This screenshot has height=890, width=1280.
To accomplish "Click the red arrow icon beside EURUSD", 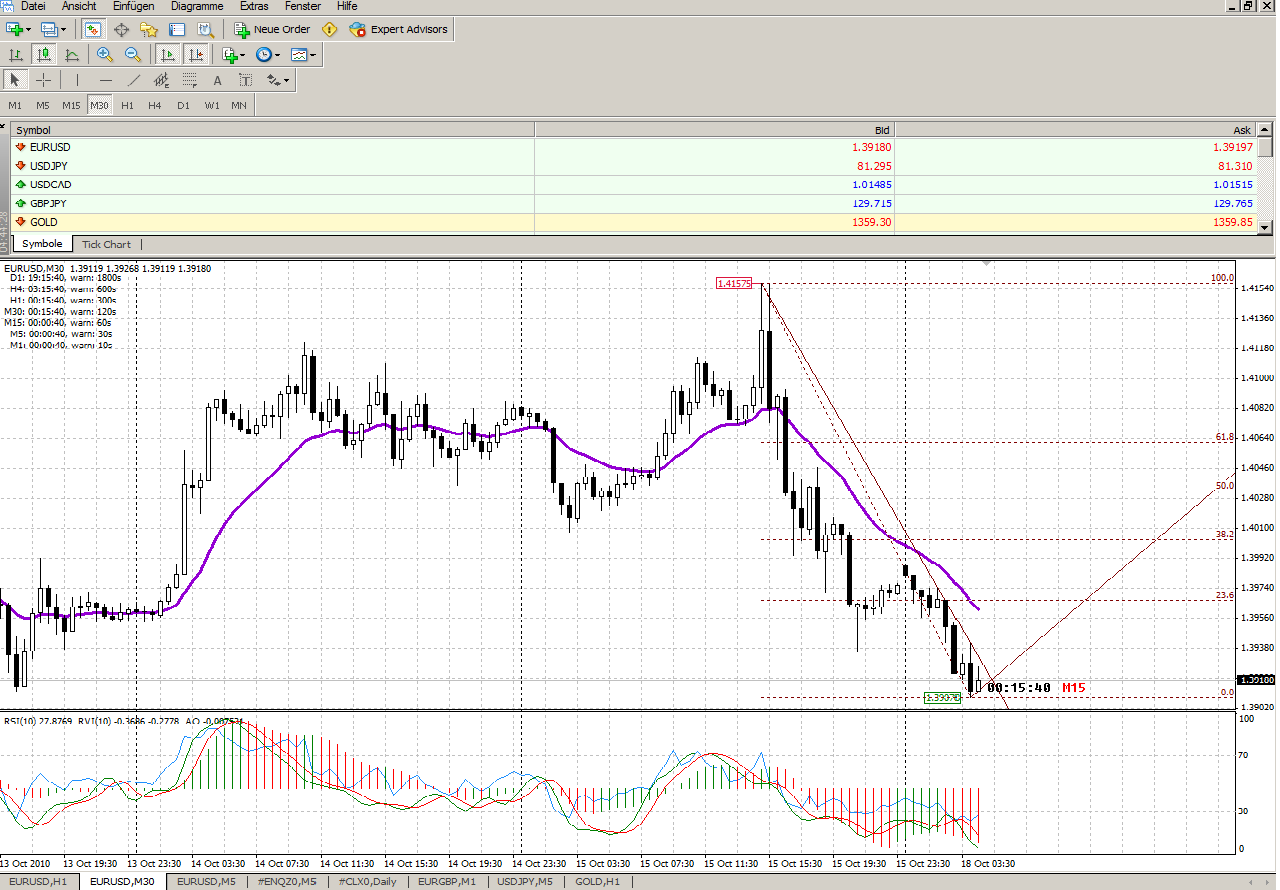I will (21, 147).
